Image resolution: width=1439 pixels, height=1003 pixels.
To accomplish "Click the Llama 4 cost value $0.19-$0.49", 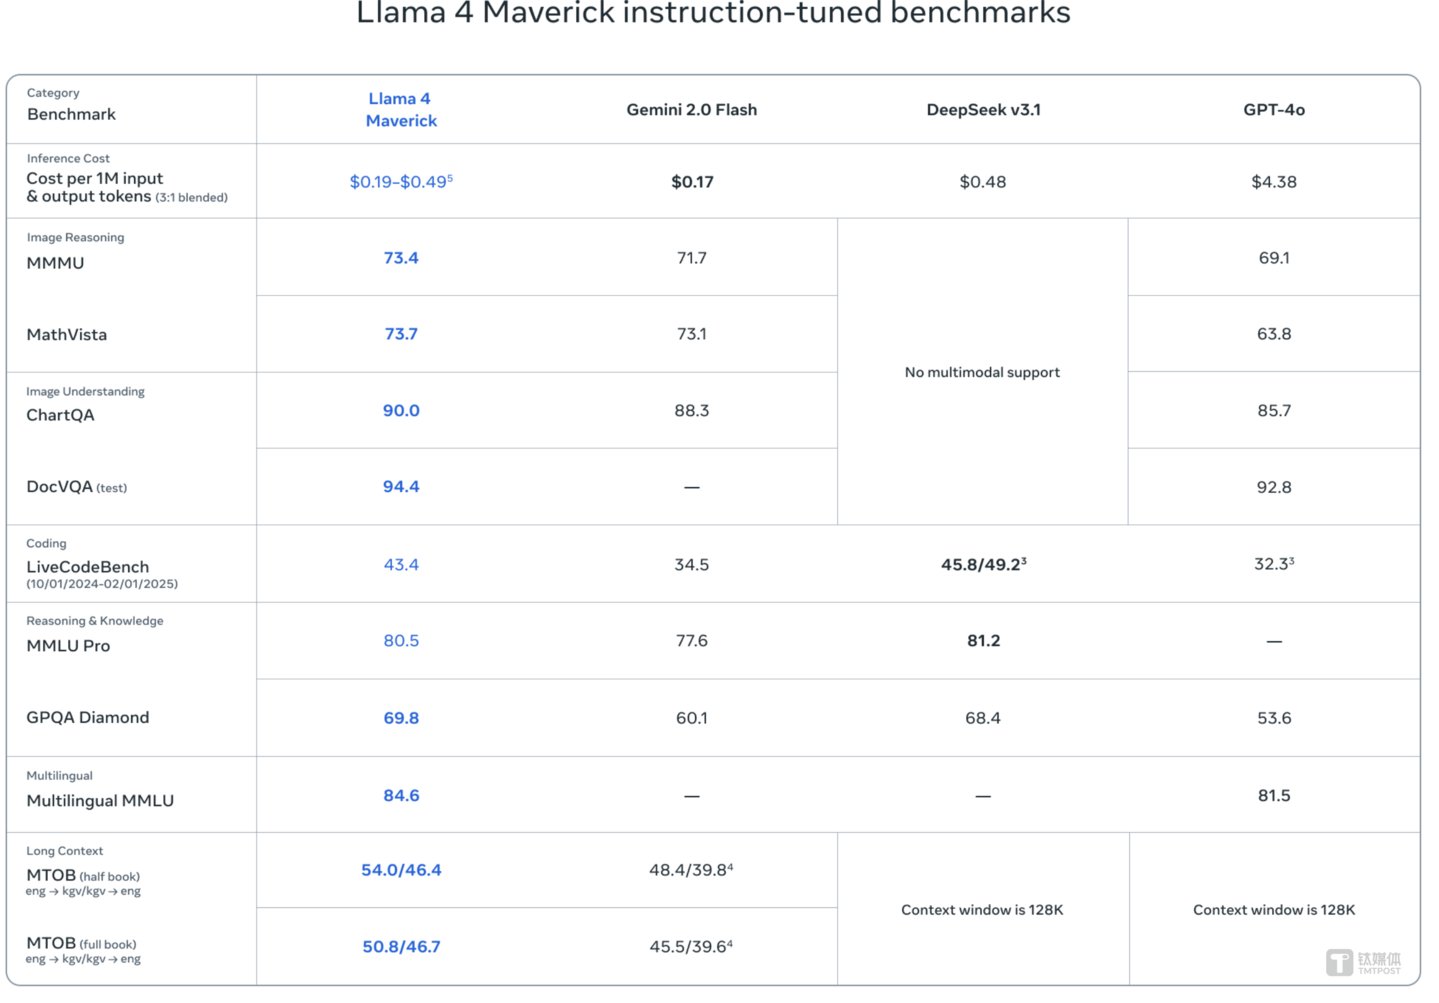I will tap(400, 182).
